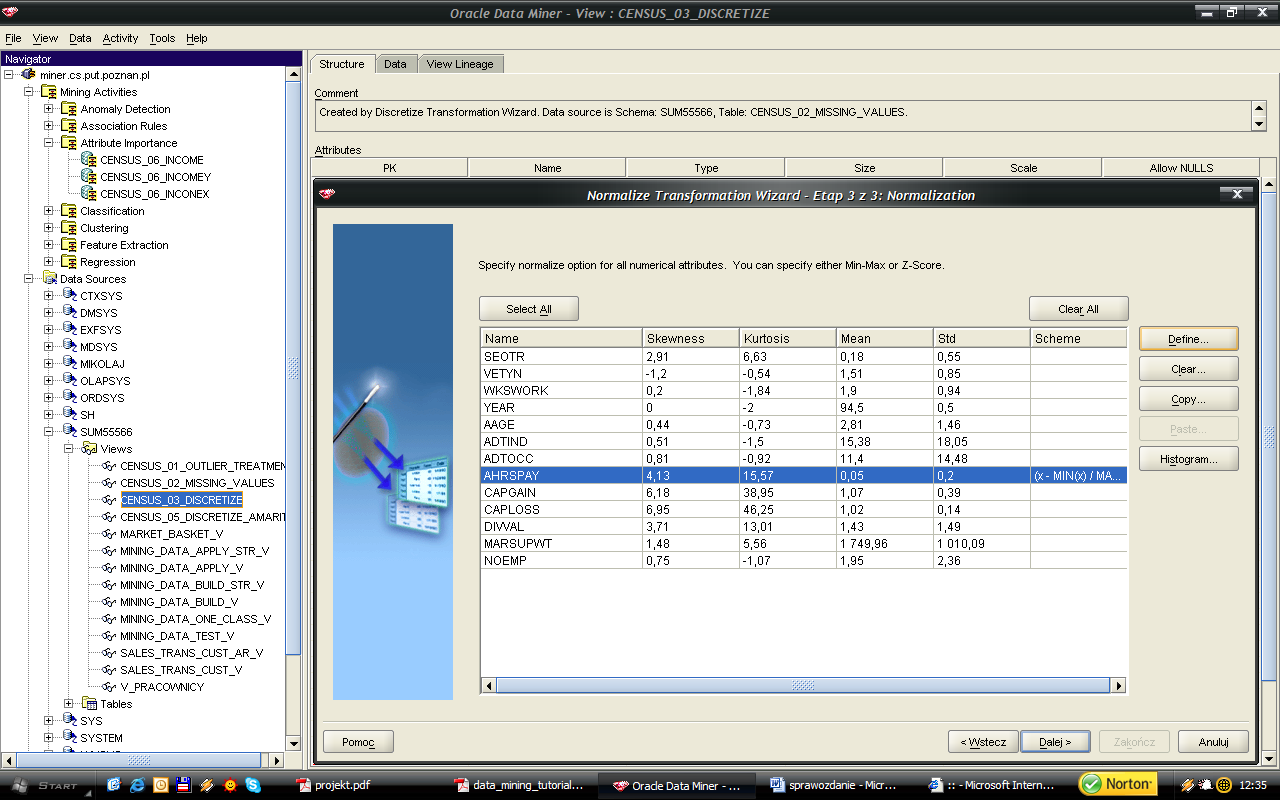Click the Select All button

pyautogui.click(x=529, y=309)
